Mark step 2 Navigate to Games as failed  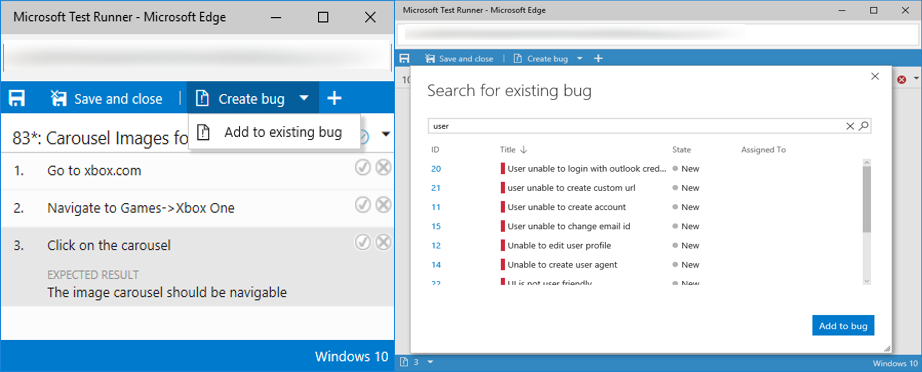point(383,205)
